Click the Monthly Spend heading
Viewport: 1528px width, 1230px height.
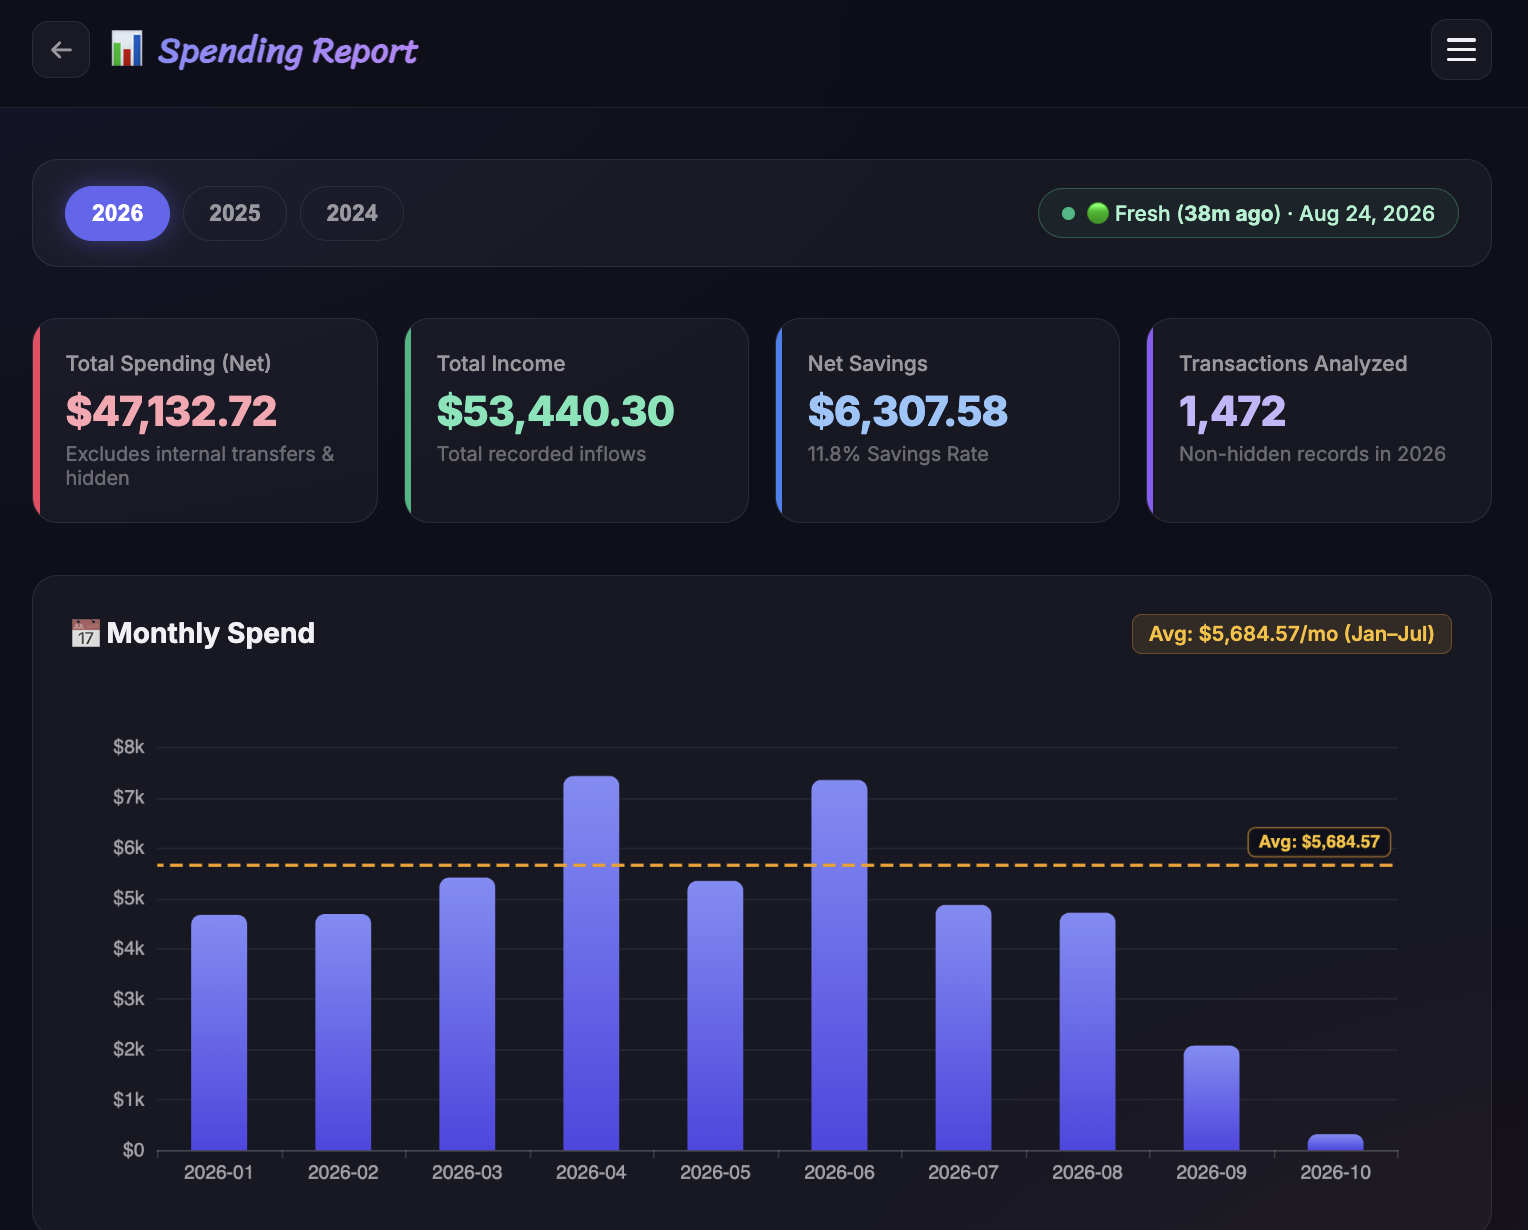point(210,633)
